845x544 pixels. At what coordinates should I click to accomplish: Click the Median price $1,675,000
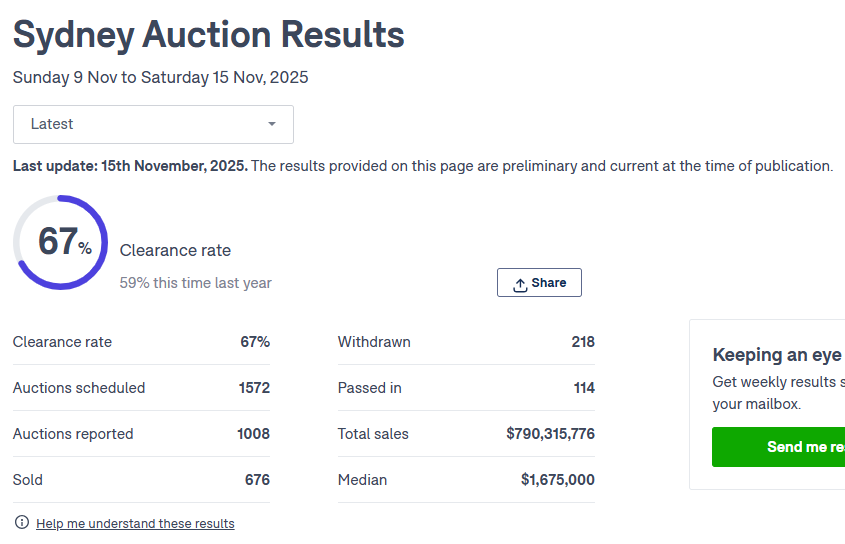tap(557, 480)
